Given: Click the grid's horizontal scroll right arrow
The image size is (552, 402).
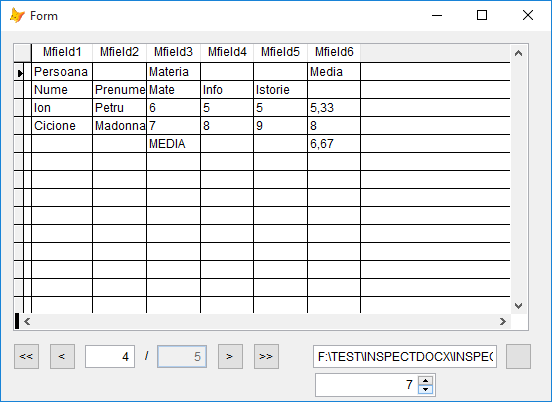Looking at the screenshot, I should pos(503,321).
